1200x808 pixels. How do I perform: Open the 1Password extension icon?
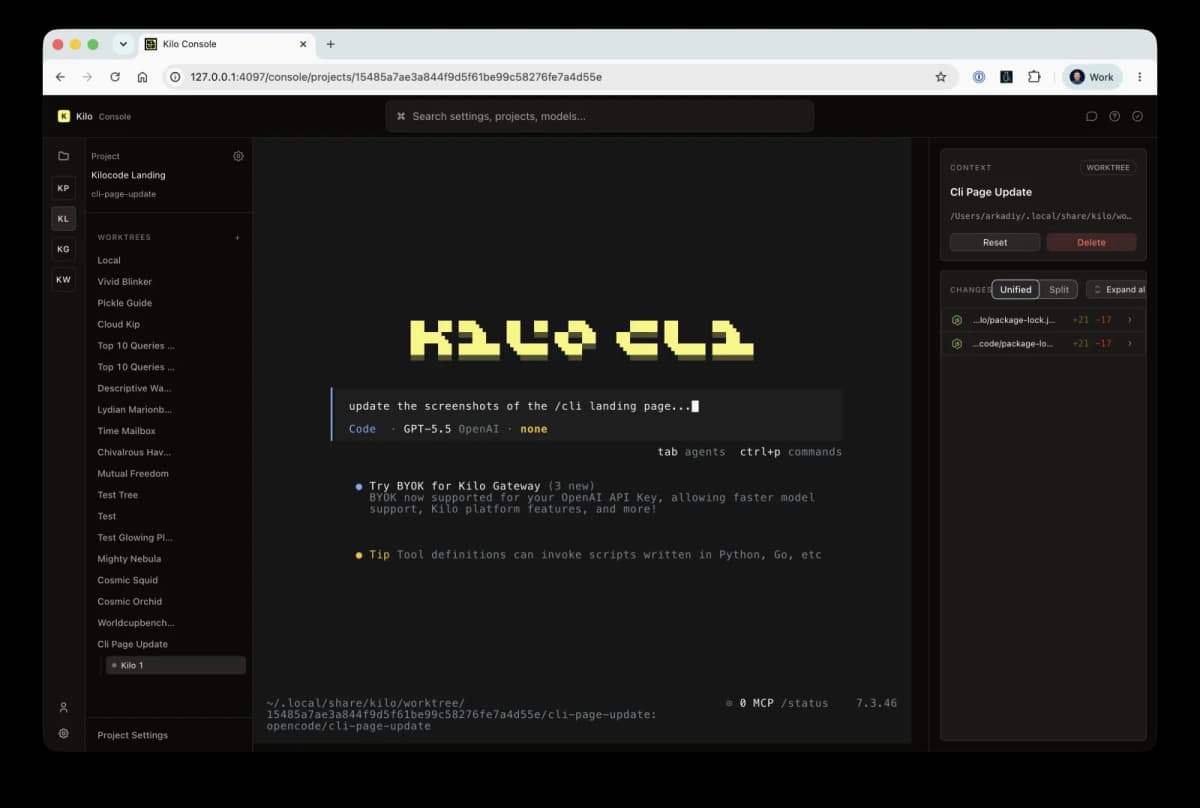(979, 77)
